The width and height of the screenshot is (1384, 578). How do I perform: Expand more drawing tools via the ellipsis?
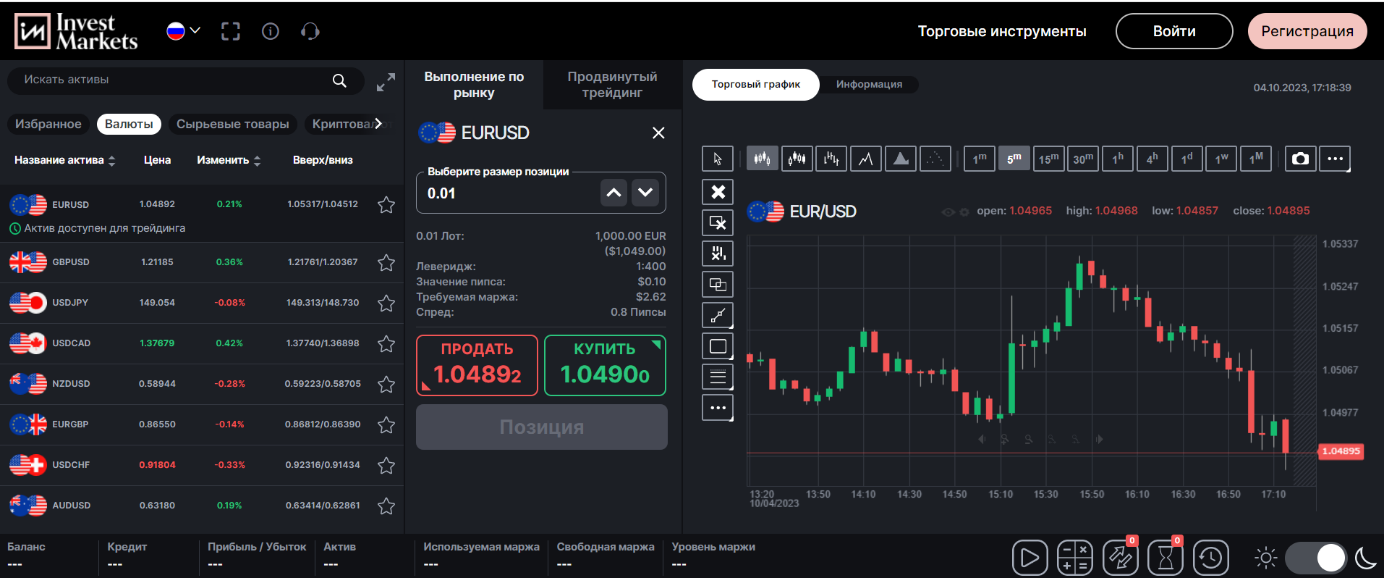(x=717, y=408)
